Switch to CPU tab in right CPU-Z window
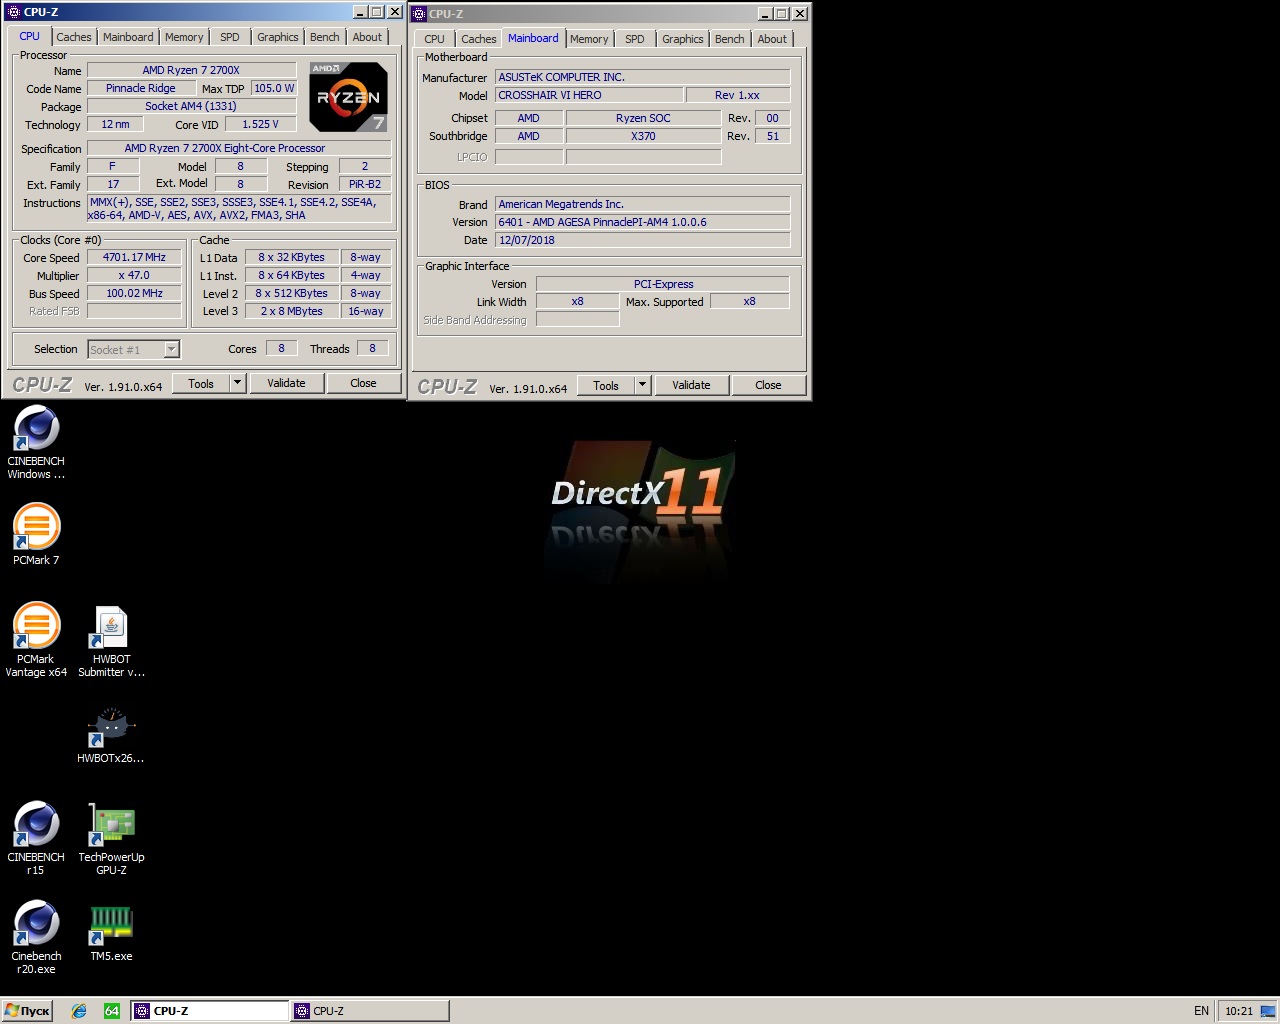 point(434,39)
